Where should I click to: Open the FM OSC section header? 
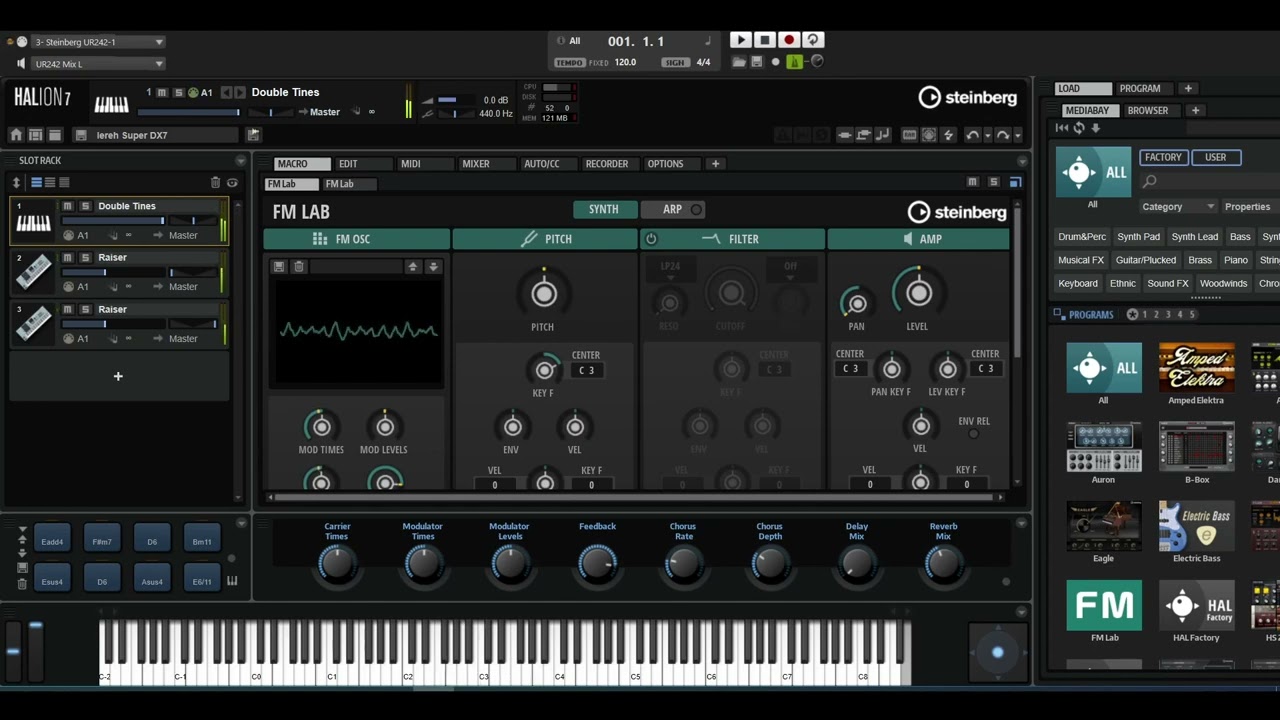pyautogui.click(x=357, y=239)
